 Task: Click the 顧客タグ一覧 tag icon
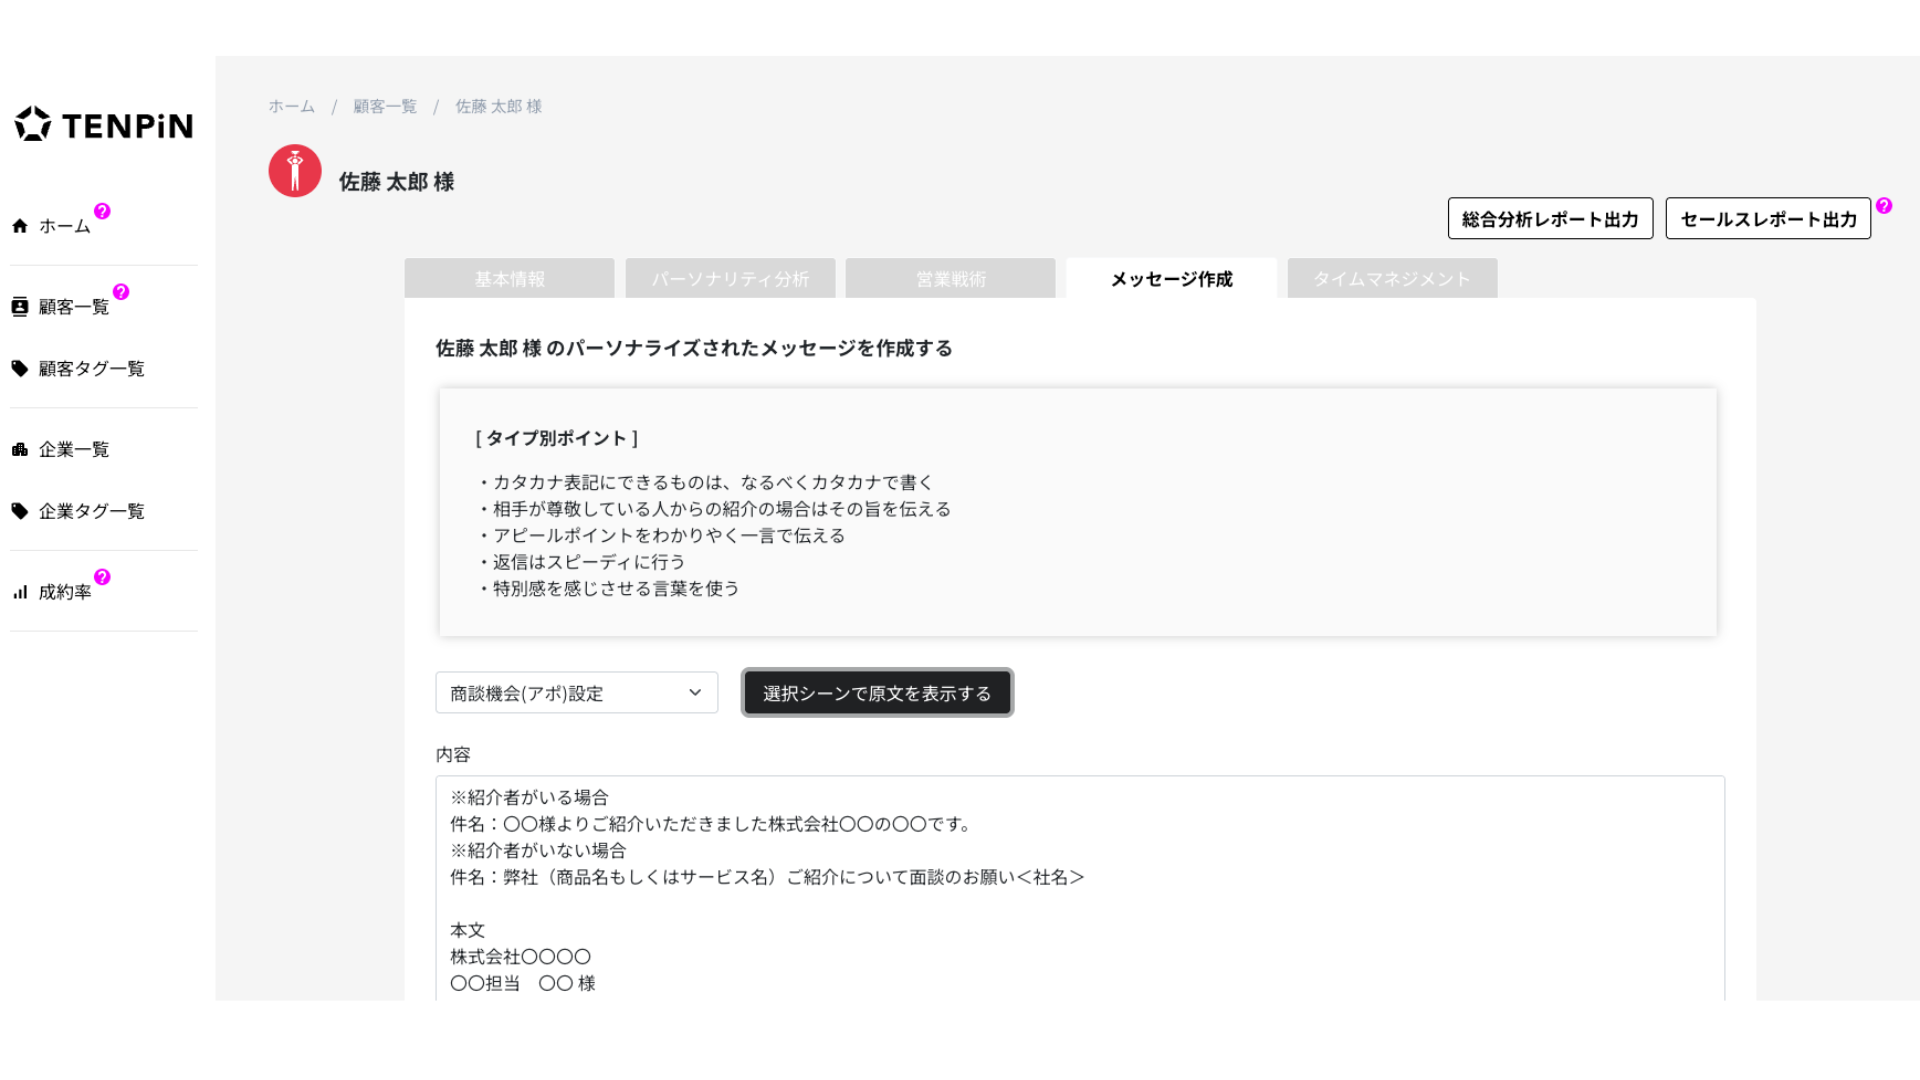20,368
